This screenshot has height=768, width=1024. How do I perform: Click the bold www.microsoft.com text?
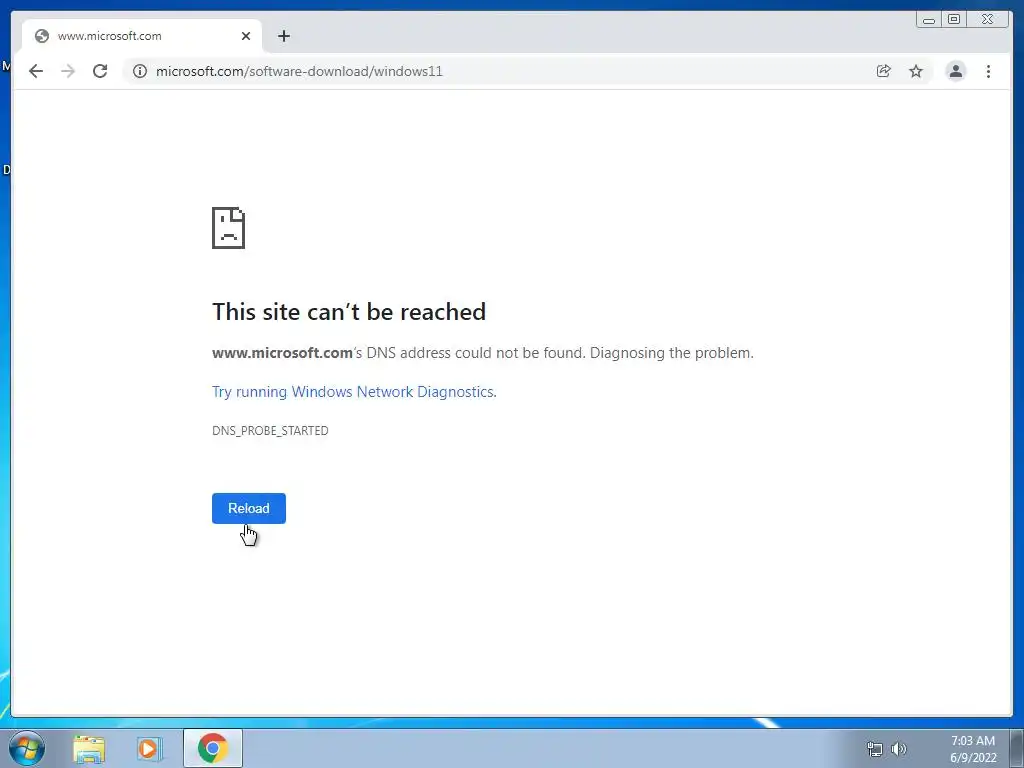coord(282,353)
